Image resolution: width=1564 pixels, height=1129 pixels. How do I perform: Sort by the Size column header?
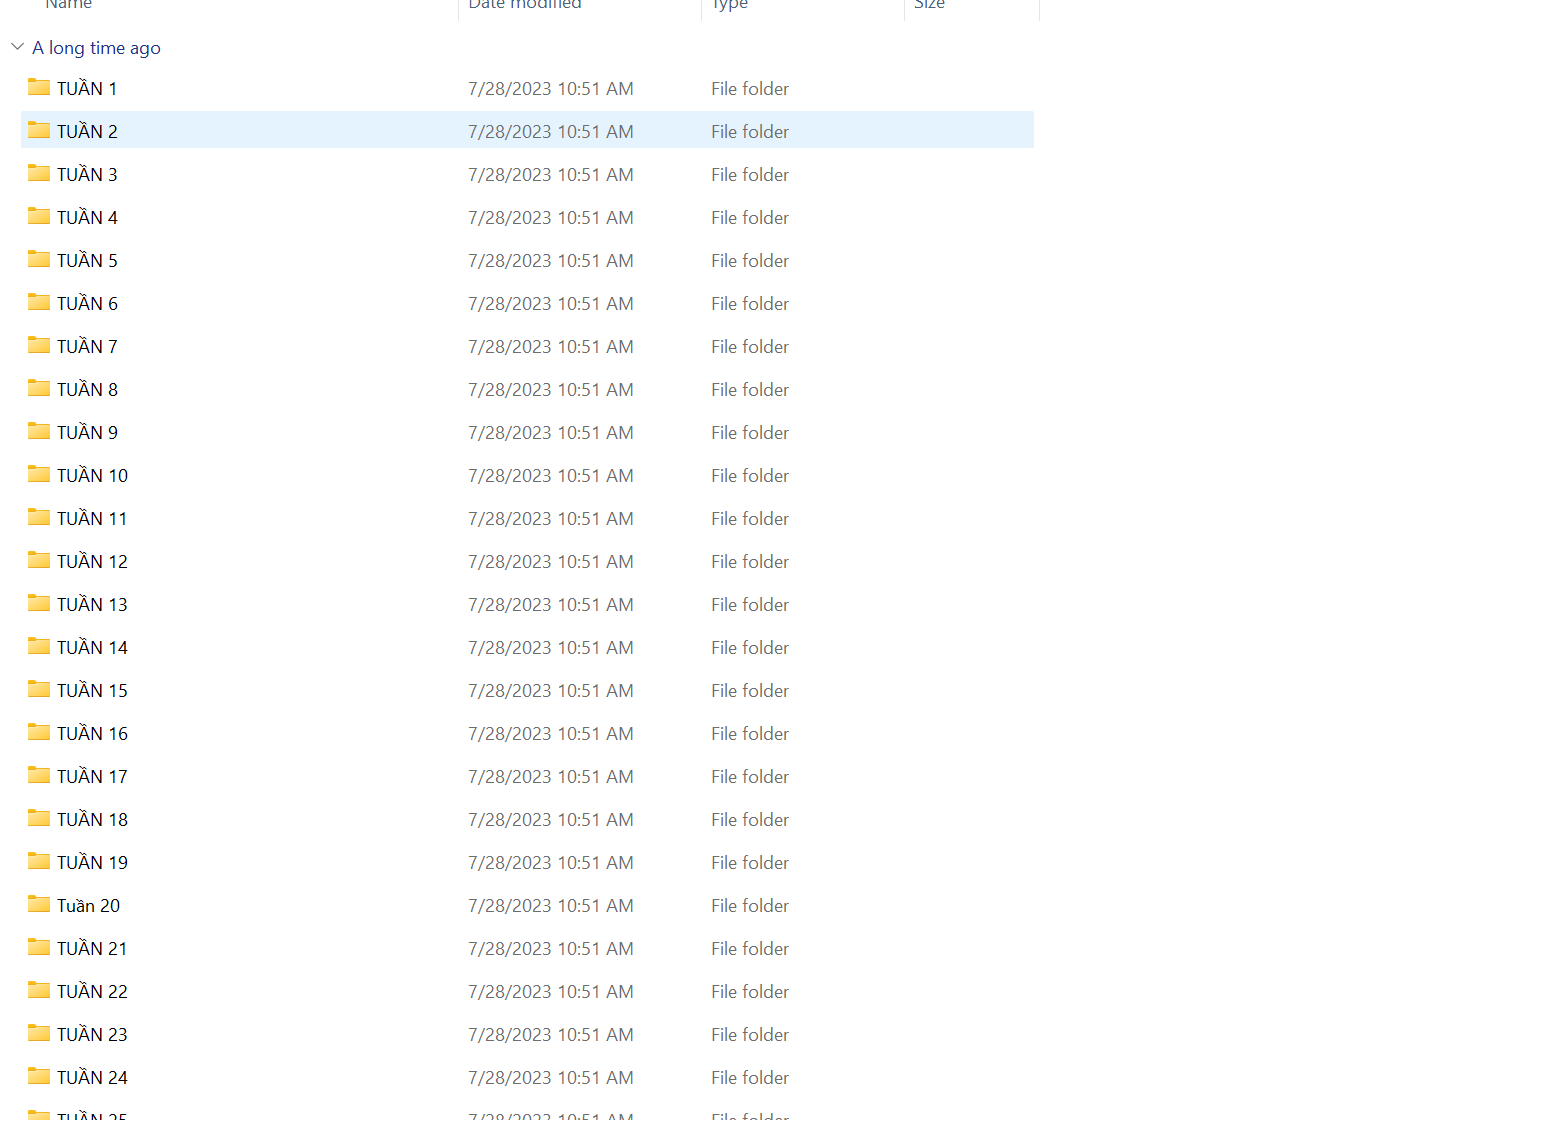[929, 5]
